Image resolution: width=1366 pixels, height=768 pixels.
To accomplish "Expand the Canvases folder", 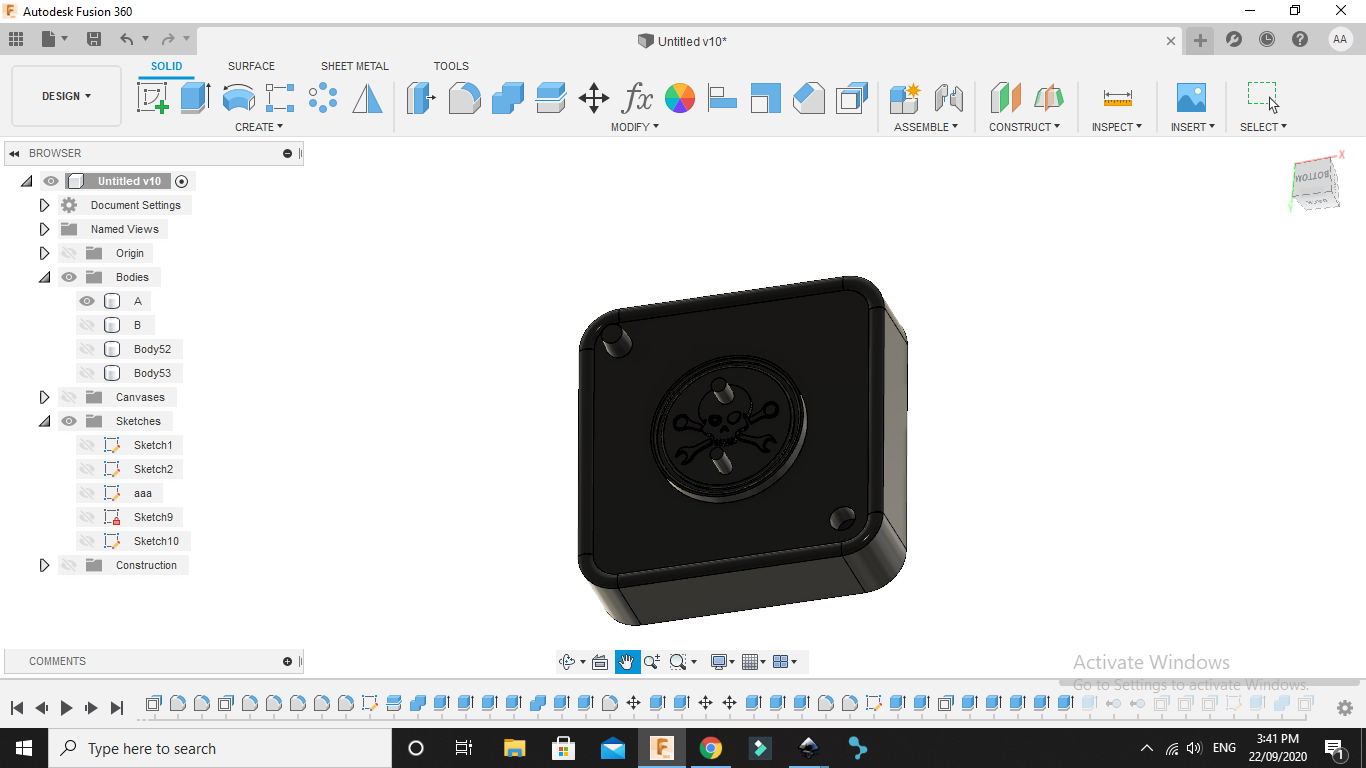I will [44, 397].
